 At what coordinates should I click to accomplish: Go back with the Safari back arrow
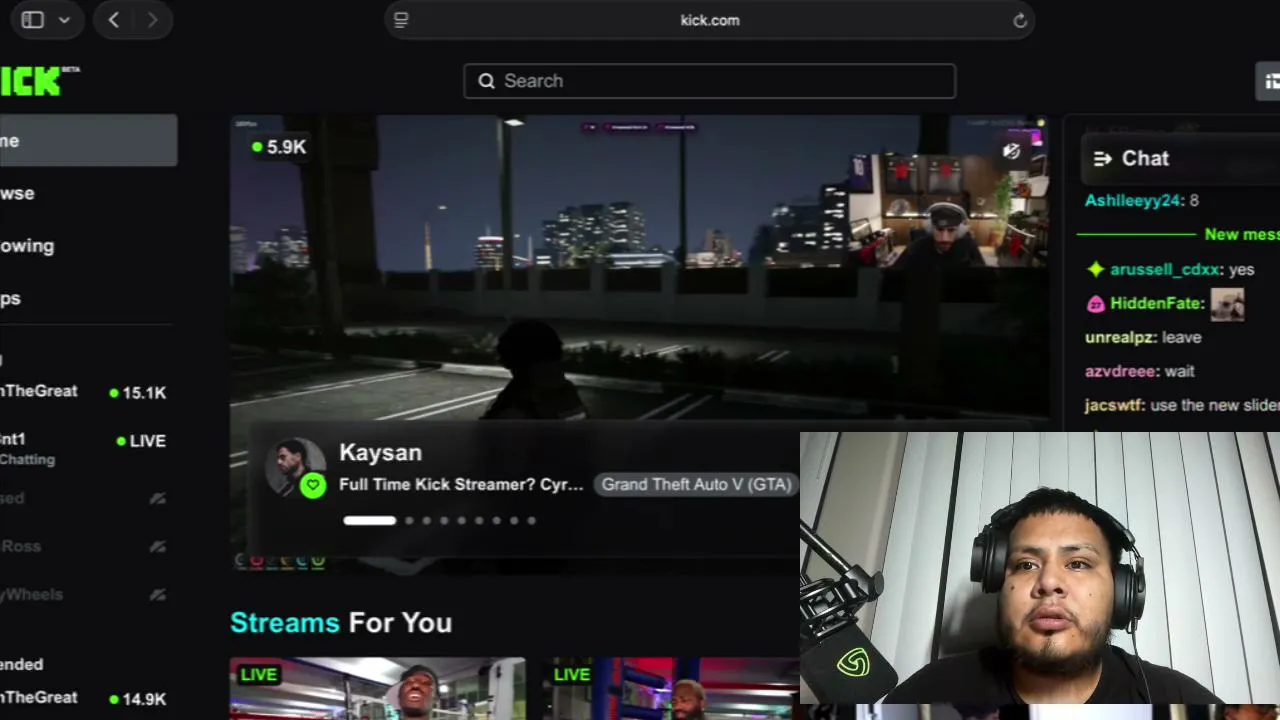coord(114,20)
